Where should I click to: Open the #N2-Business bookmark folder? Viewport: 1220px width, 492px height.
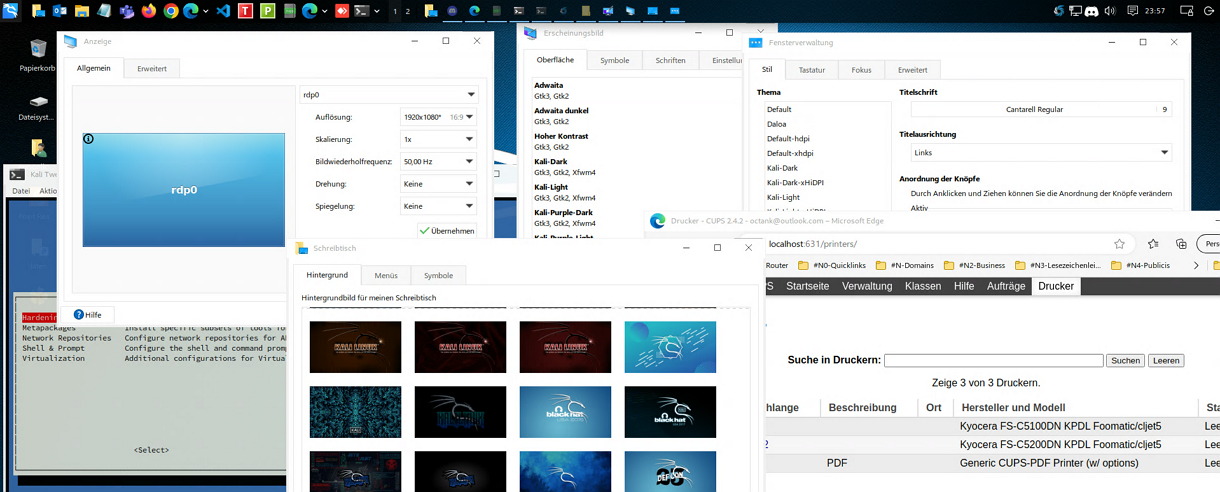(975, 265)
